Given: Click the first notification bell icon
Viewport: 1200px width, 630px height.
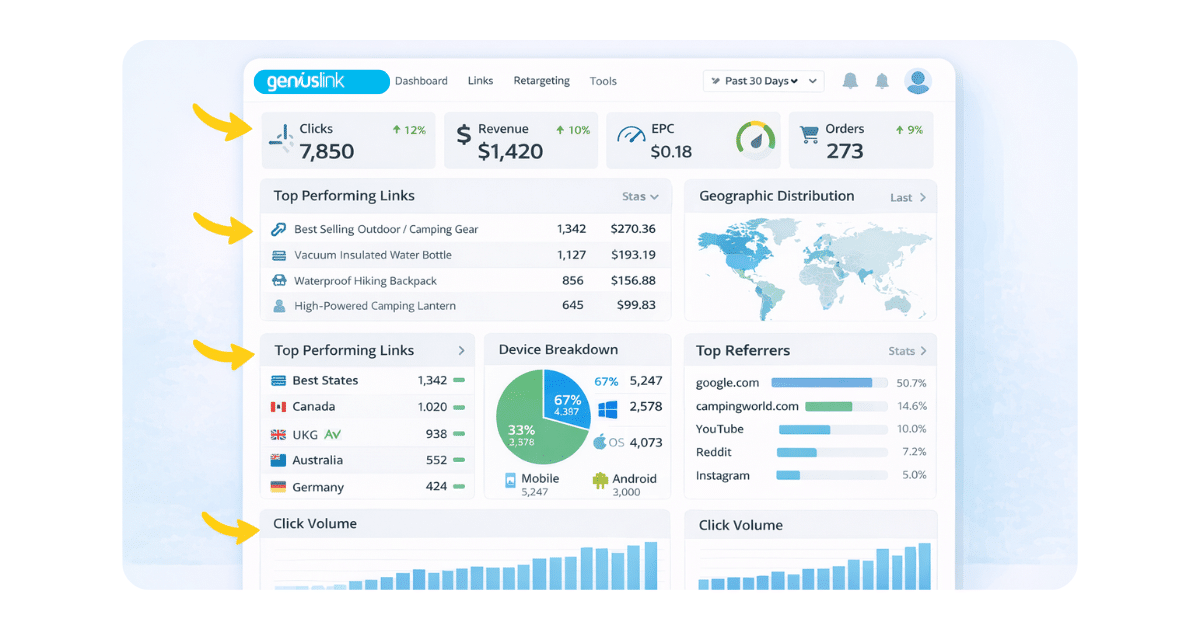Looking at the screenshot, I should pos(850,81).
